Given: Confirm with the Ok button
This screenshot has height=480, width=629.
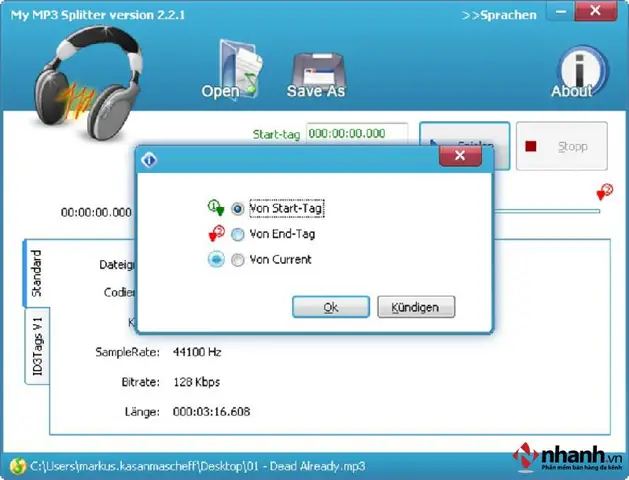Looking at the screenshot, I should click(331, 307).
